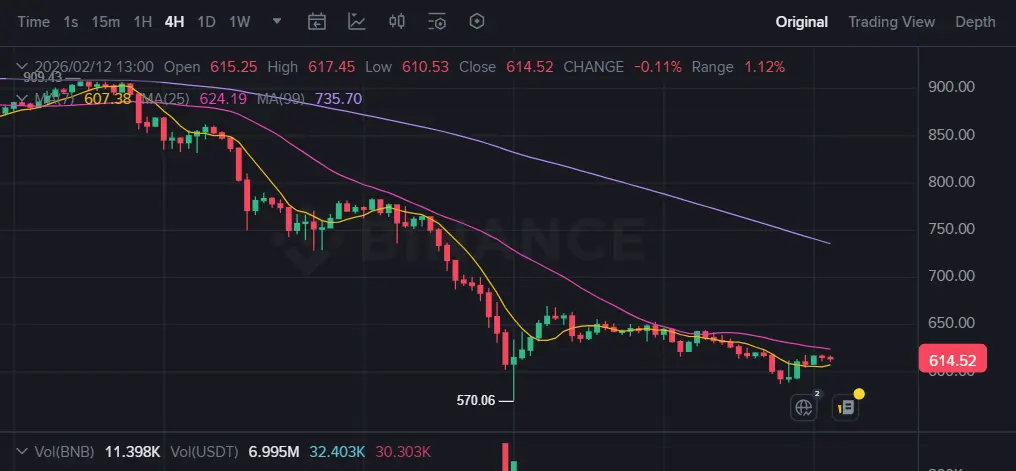Switch to the Trading View tab
The width and height of the screenshot is (1016, 471).
pos(892,22)
